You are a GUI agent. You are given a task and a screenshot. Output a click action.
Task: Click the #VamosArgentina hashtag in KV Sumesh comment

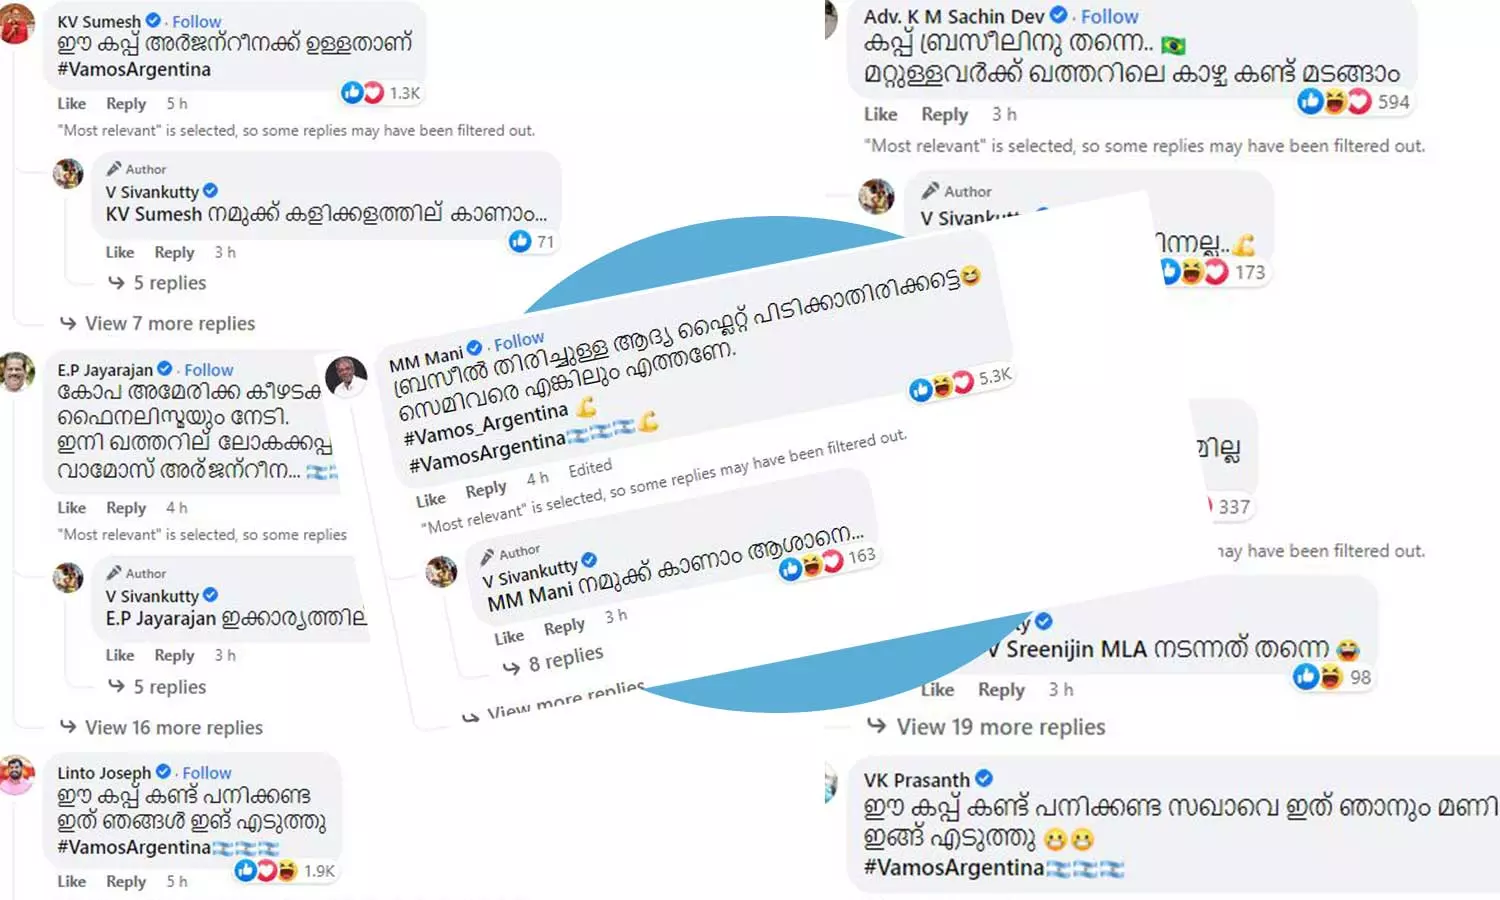[x=134, y=69]
